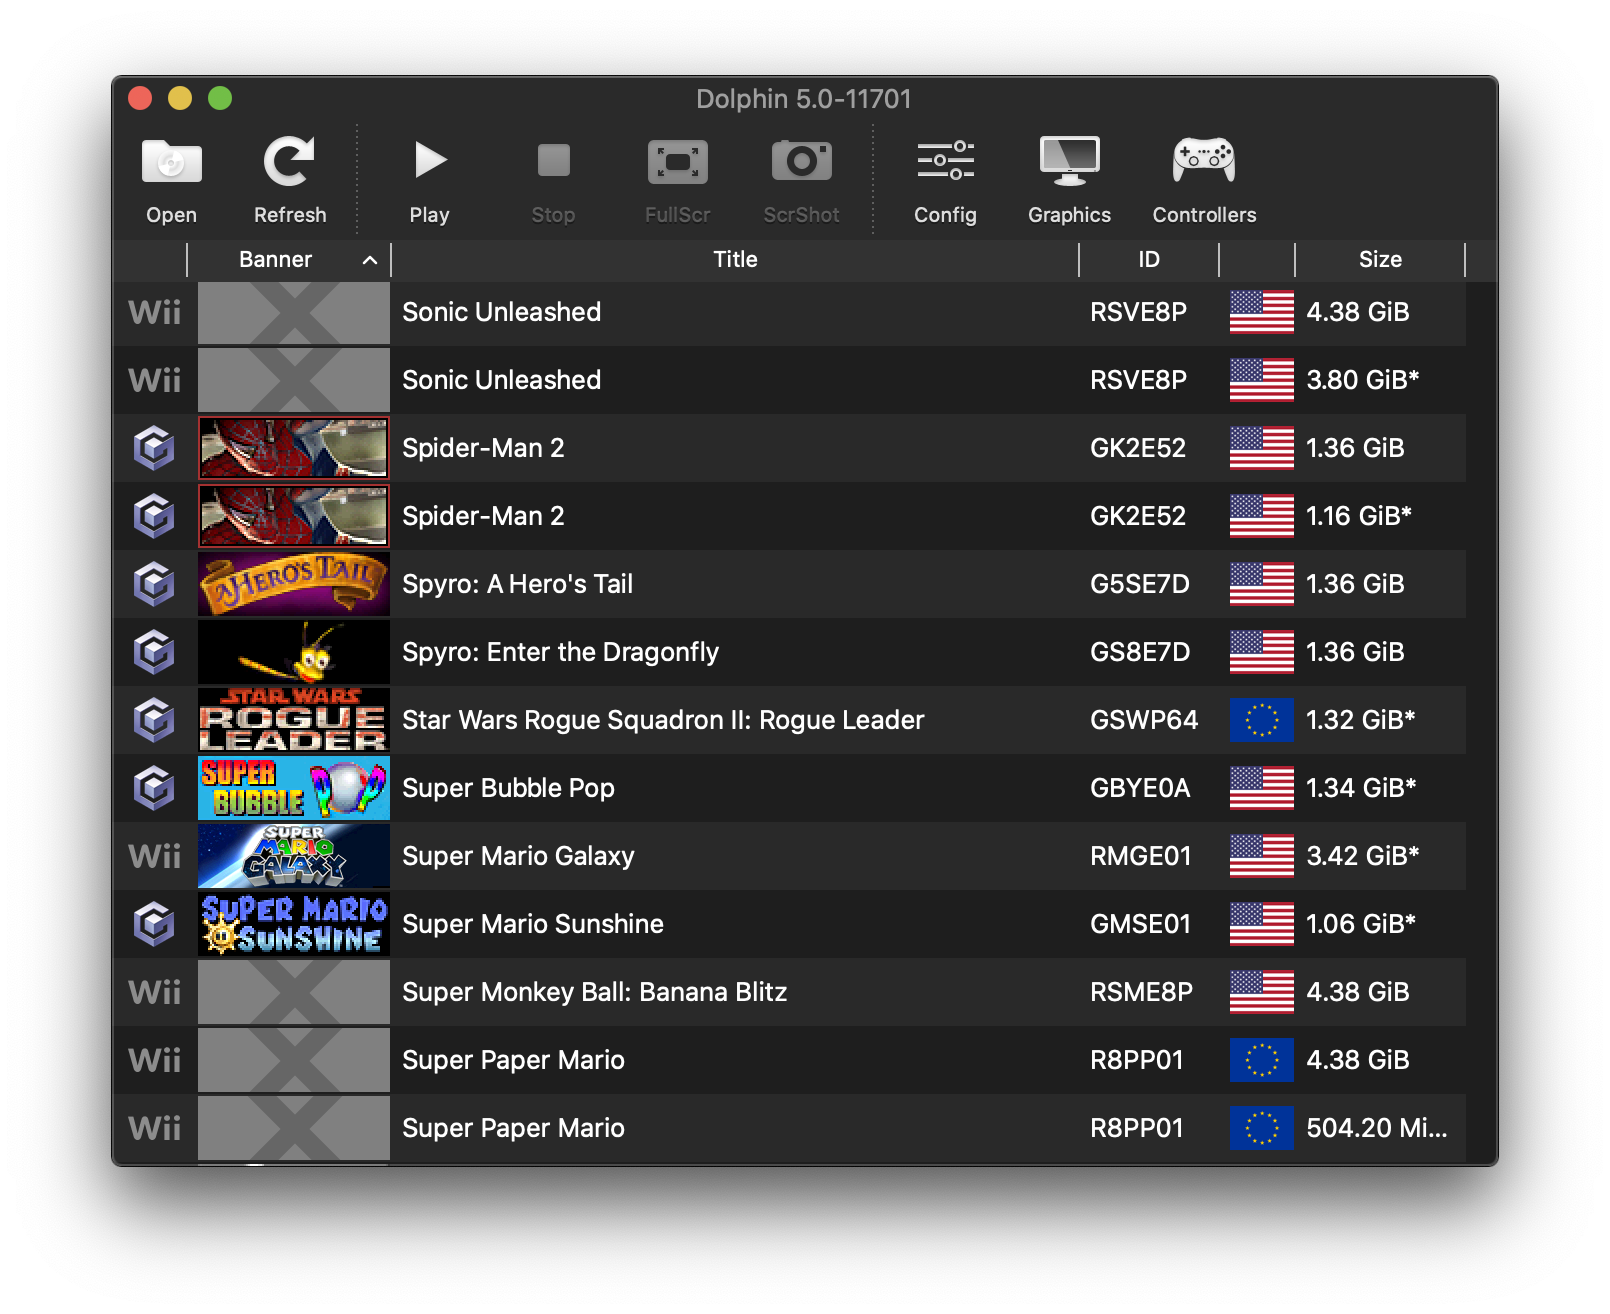The image size is (1610, 1314).
Task: Click Spyro Enter the Dragonfly GameCube icon
Action: pyautogui.click(x=154, y=652)
